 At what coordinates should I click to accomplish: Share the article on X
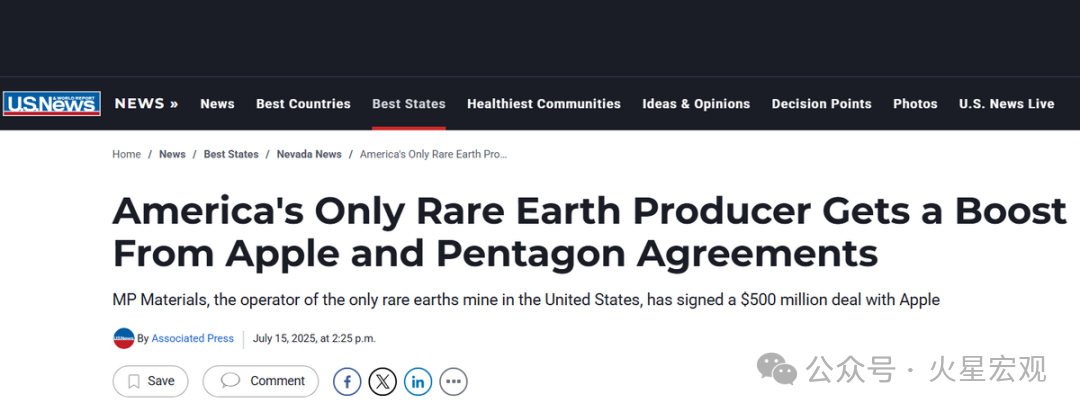pyautogui.click(x=383, y=381)
